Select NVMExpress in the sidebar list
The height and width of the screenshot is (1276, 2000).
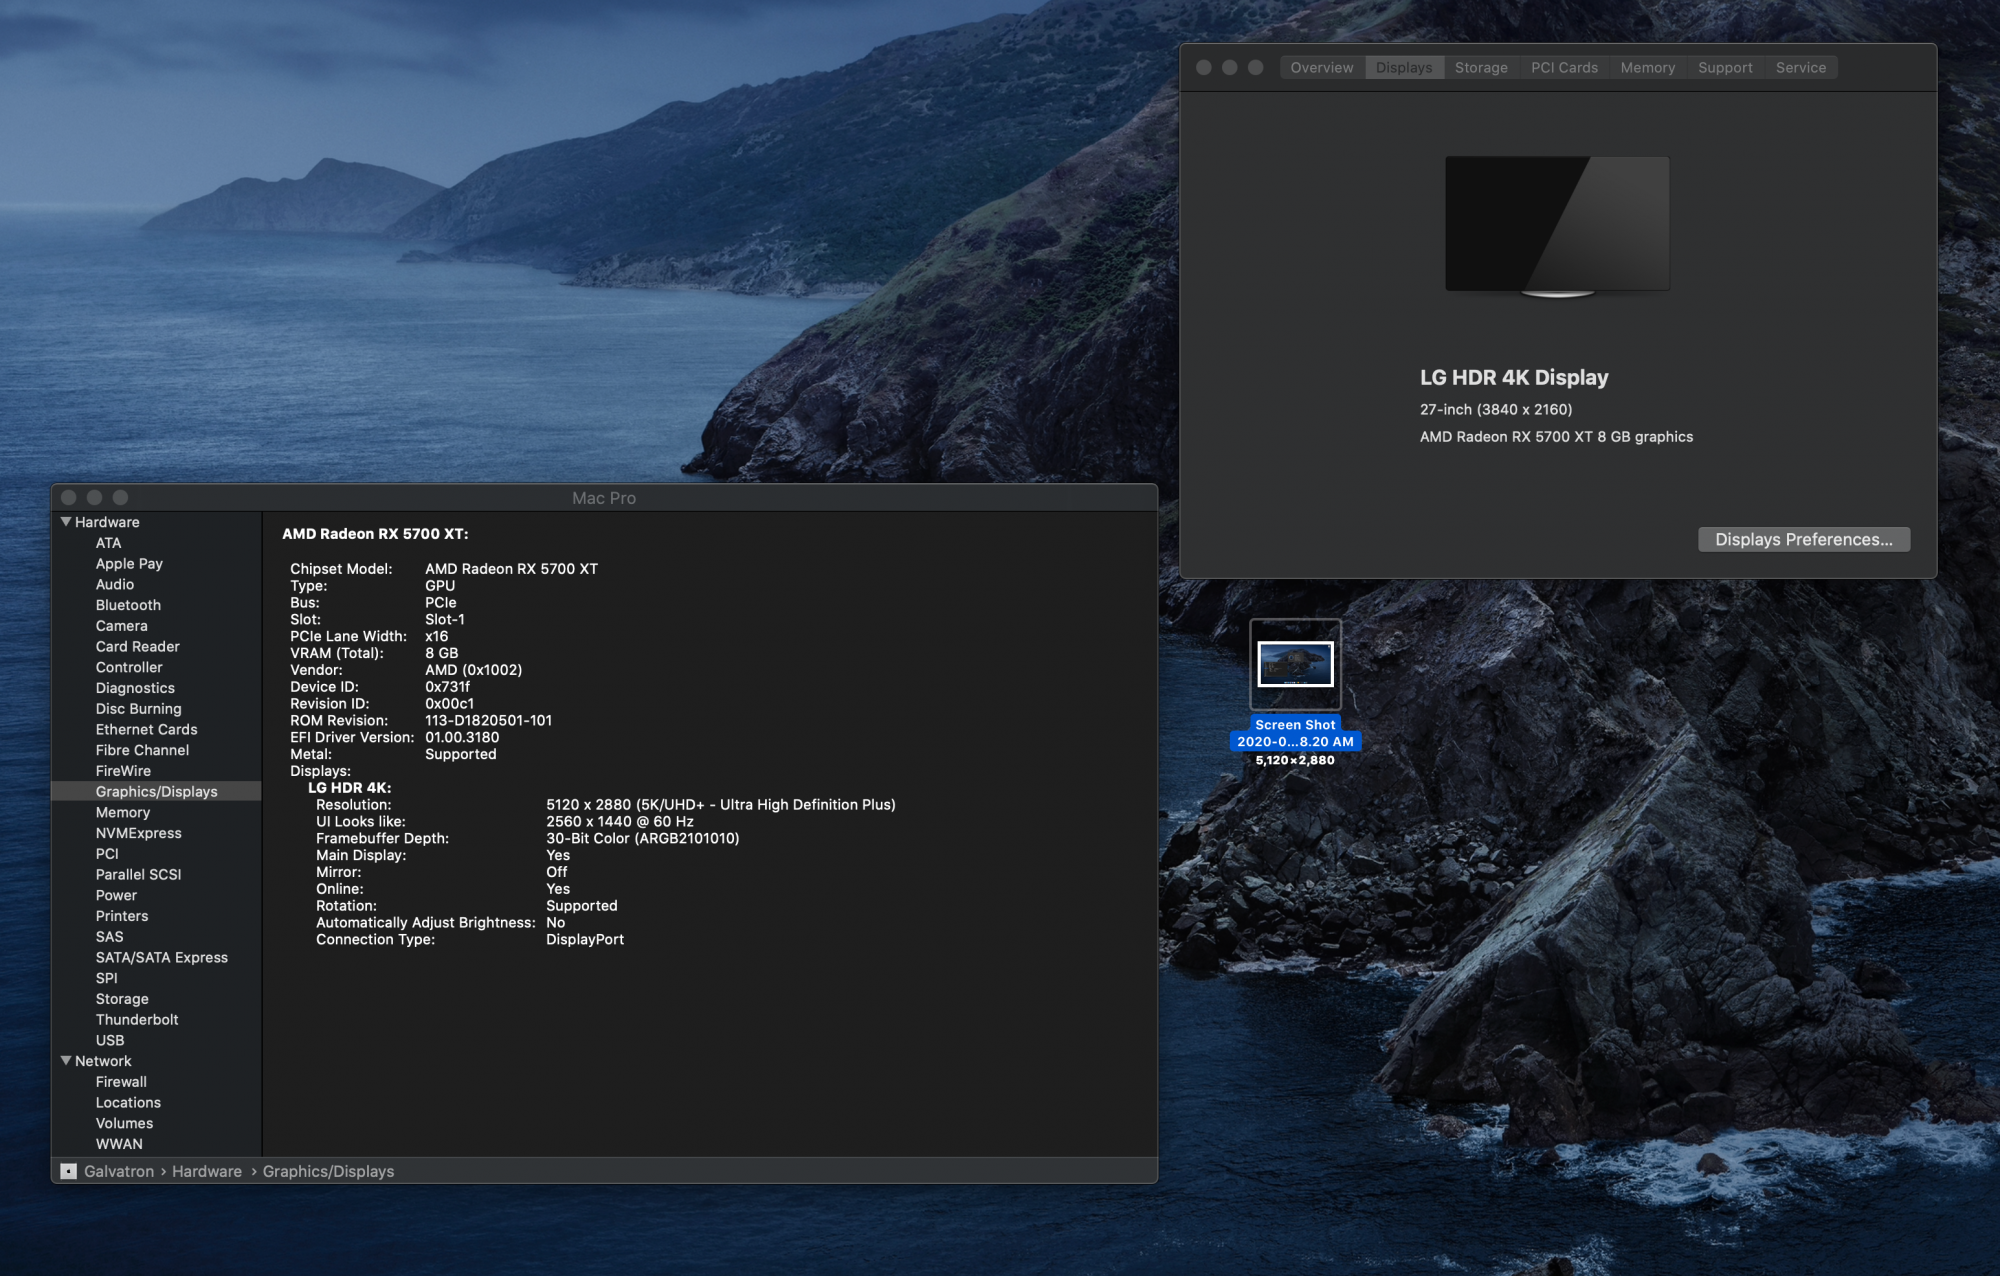pyautogui.click(x=138, y=833)
